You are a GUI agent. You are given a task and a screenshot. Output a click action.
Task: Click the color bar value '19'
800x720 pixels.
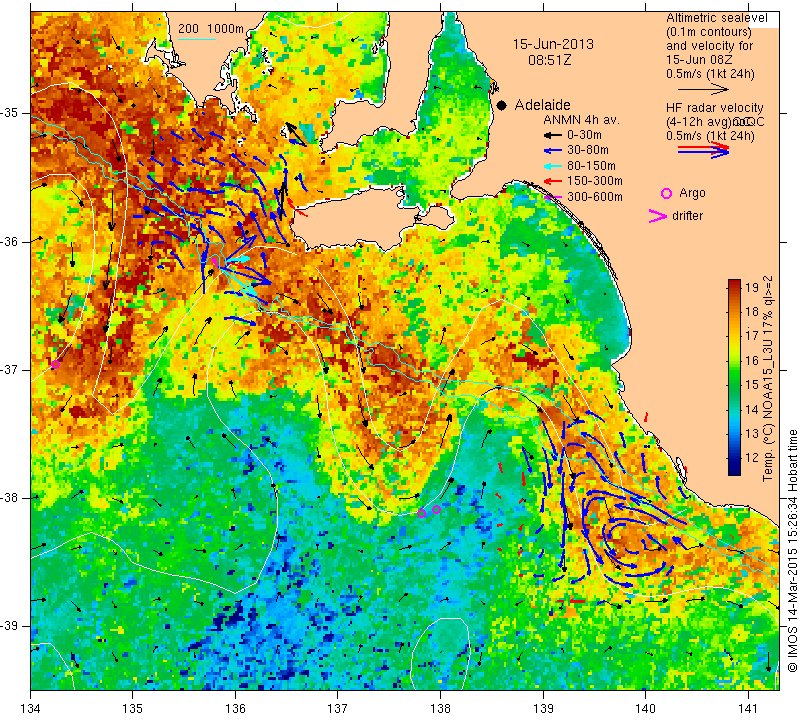(753, 287)
